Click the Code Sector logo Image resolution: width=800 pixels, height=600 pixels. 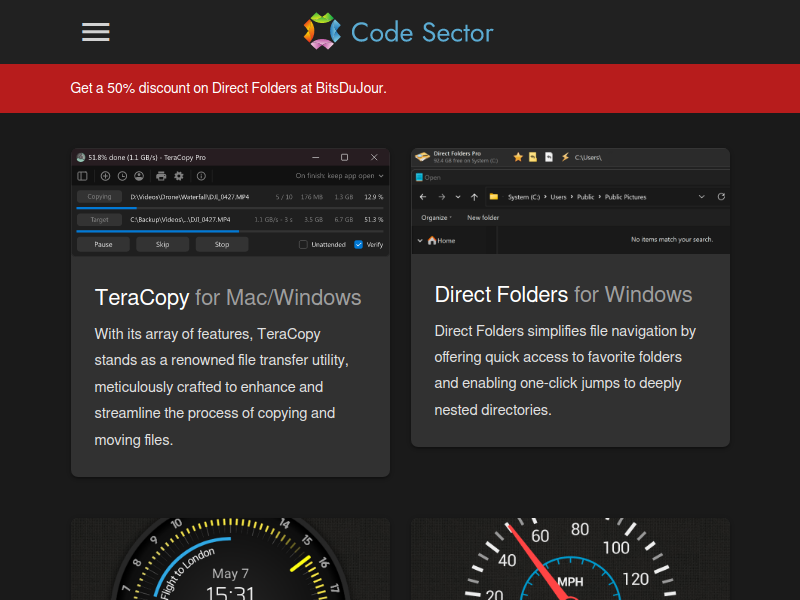(399, 32)
